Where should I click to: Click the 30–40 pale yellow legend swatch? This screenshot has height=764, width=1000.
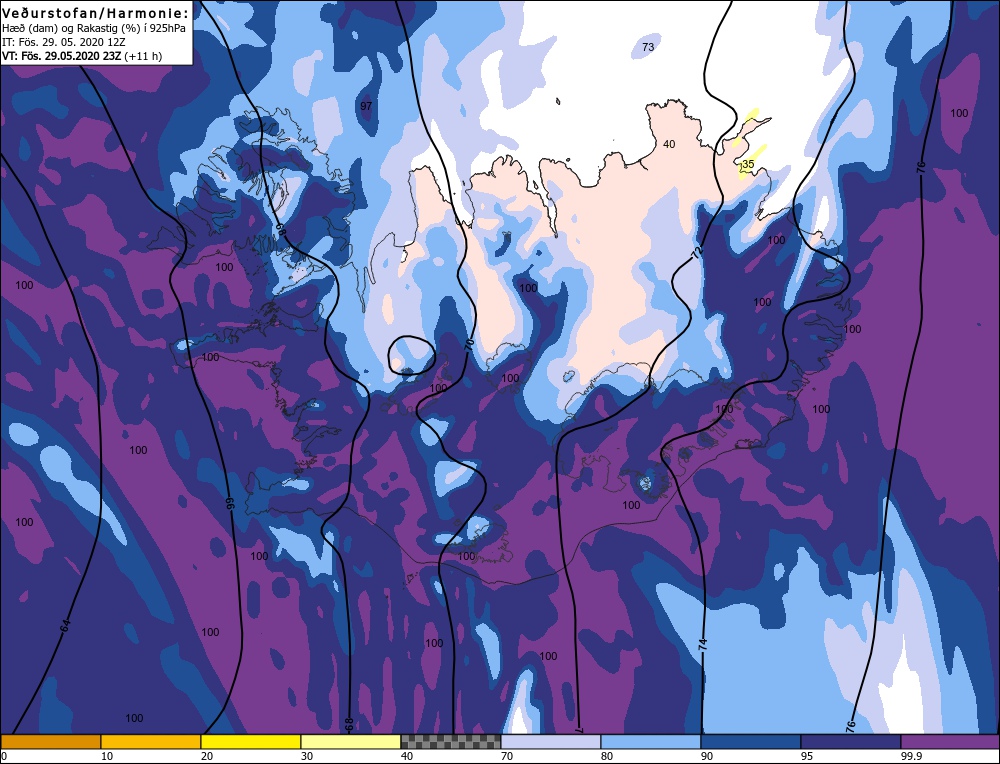pyautogui.click(x=351, y=742)
